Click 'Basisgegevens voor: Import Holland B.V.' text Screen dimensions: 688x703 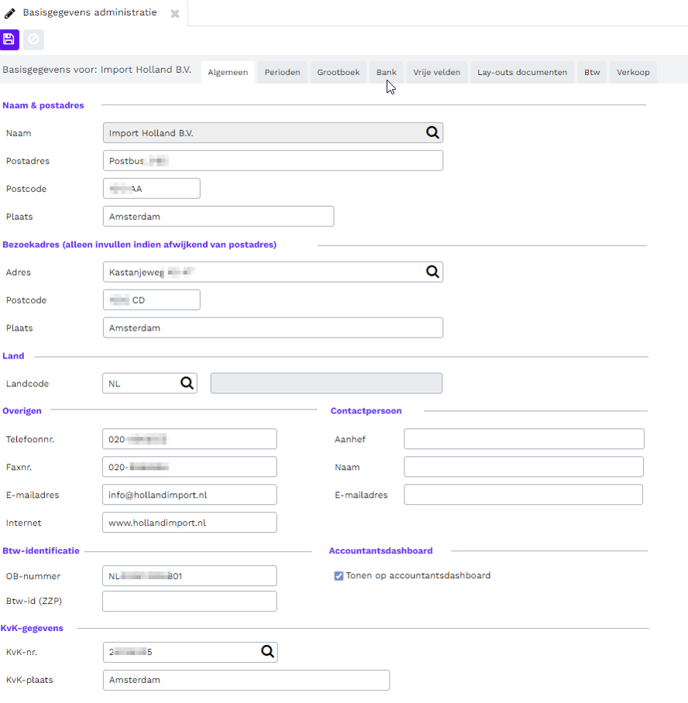pyautogui.click(x=97, y=69)
